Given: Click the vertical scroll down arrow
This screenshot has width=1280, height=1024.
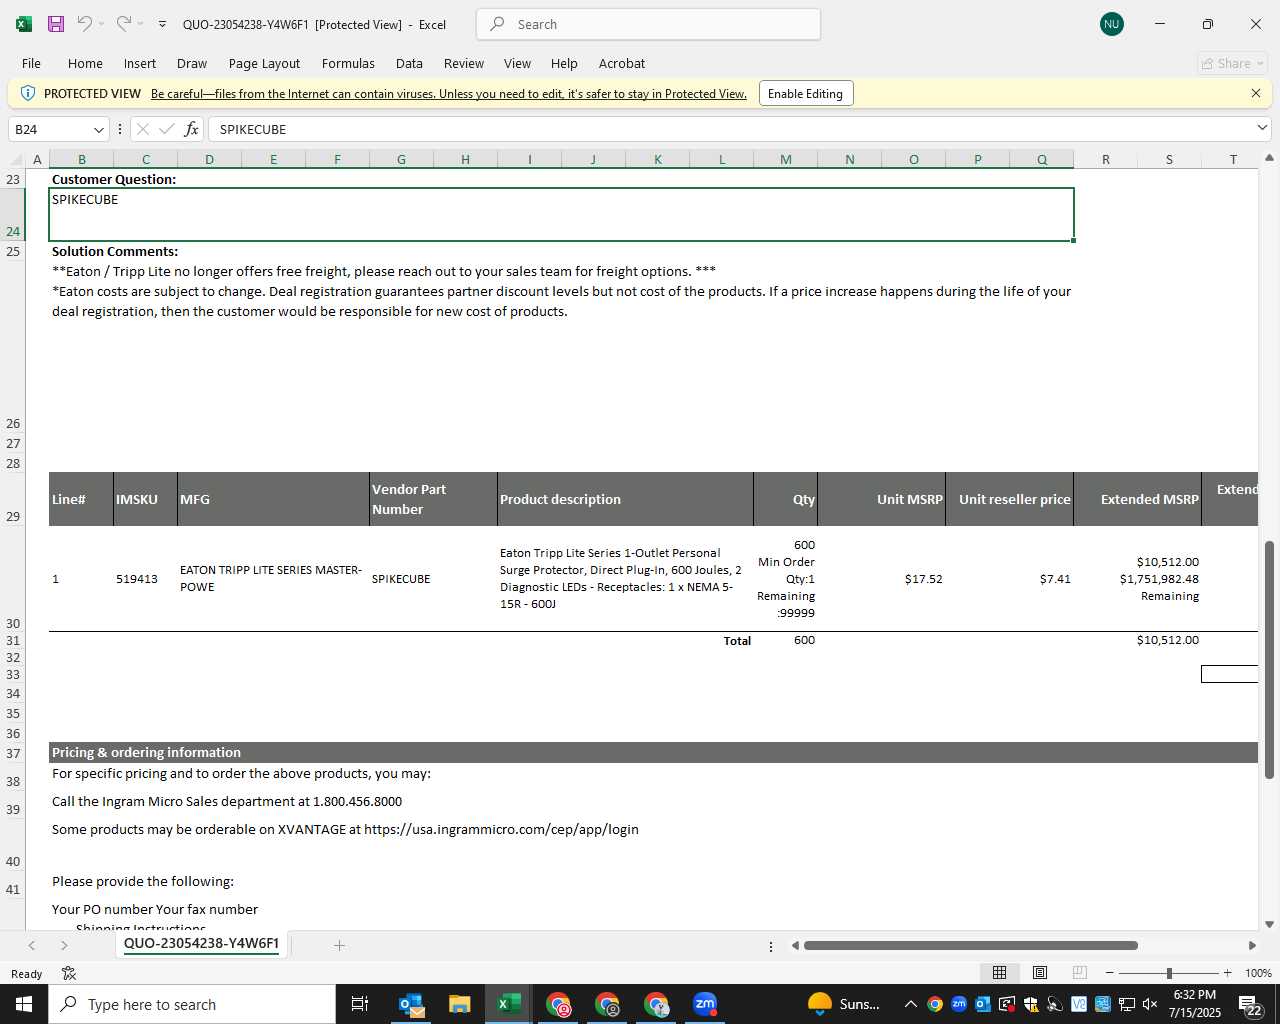Looking at the screenshot, I should [1269, 924].
